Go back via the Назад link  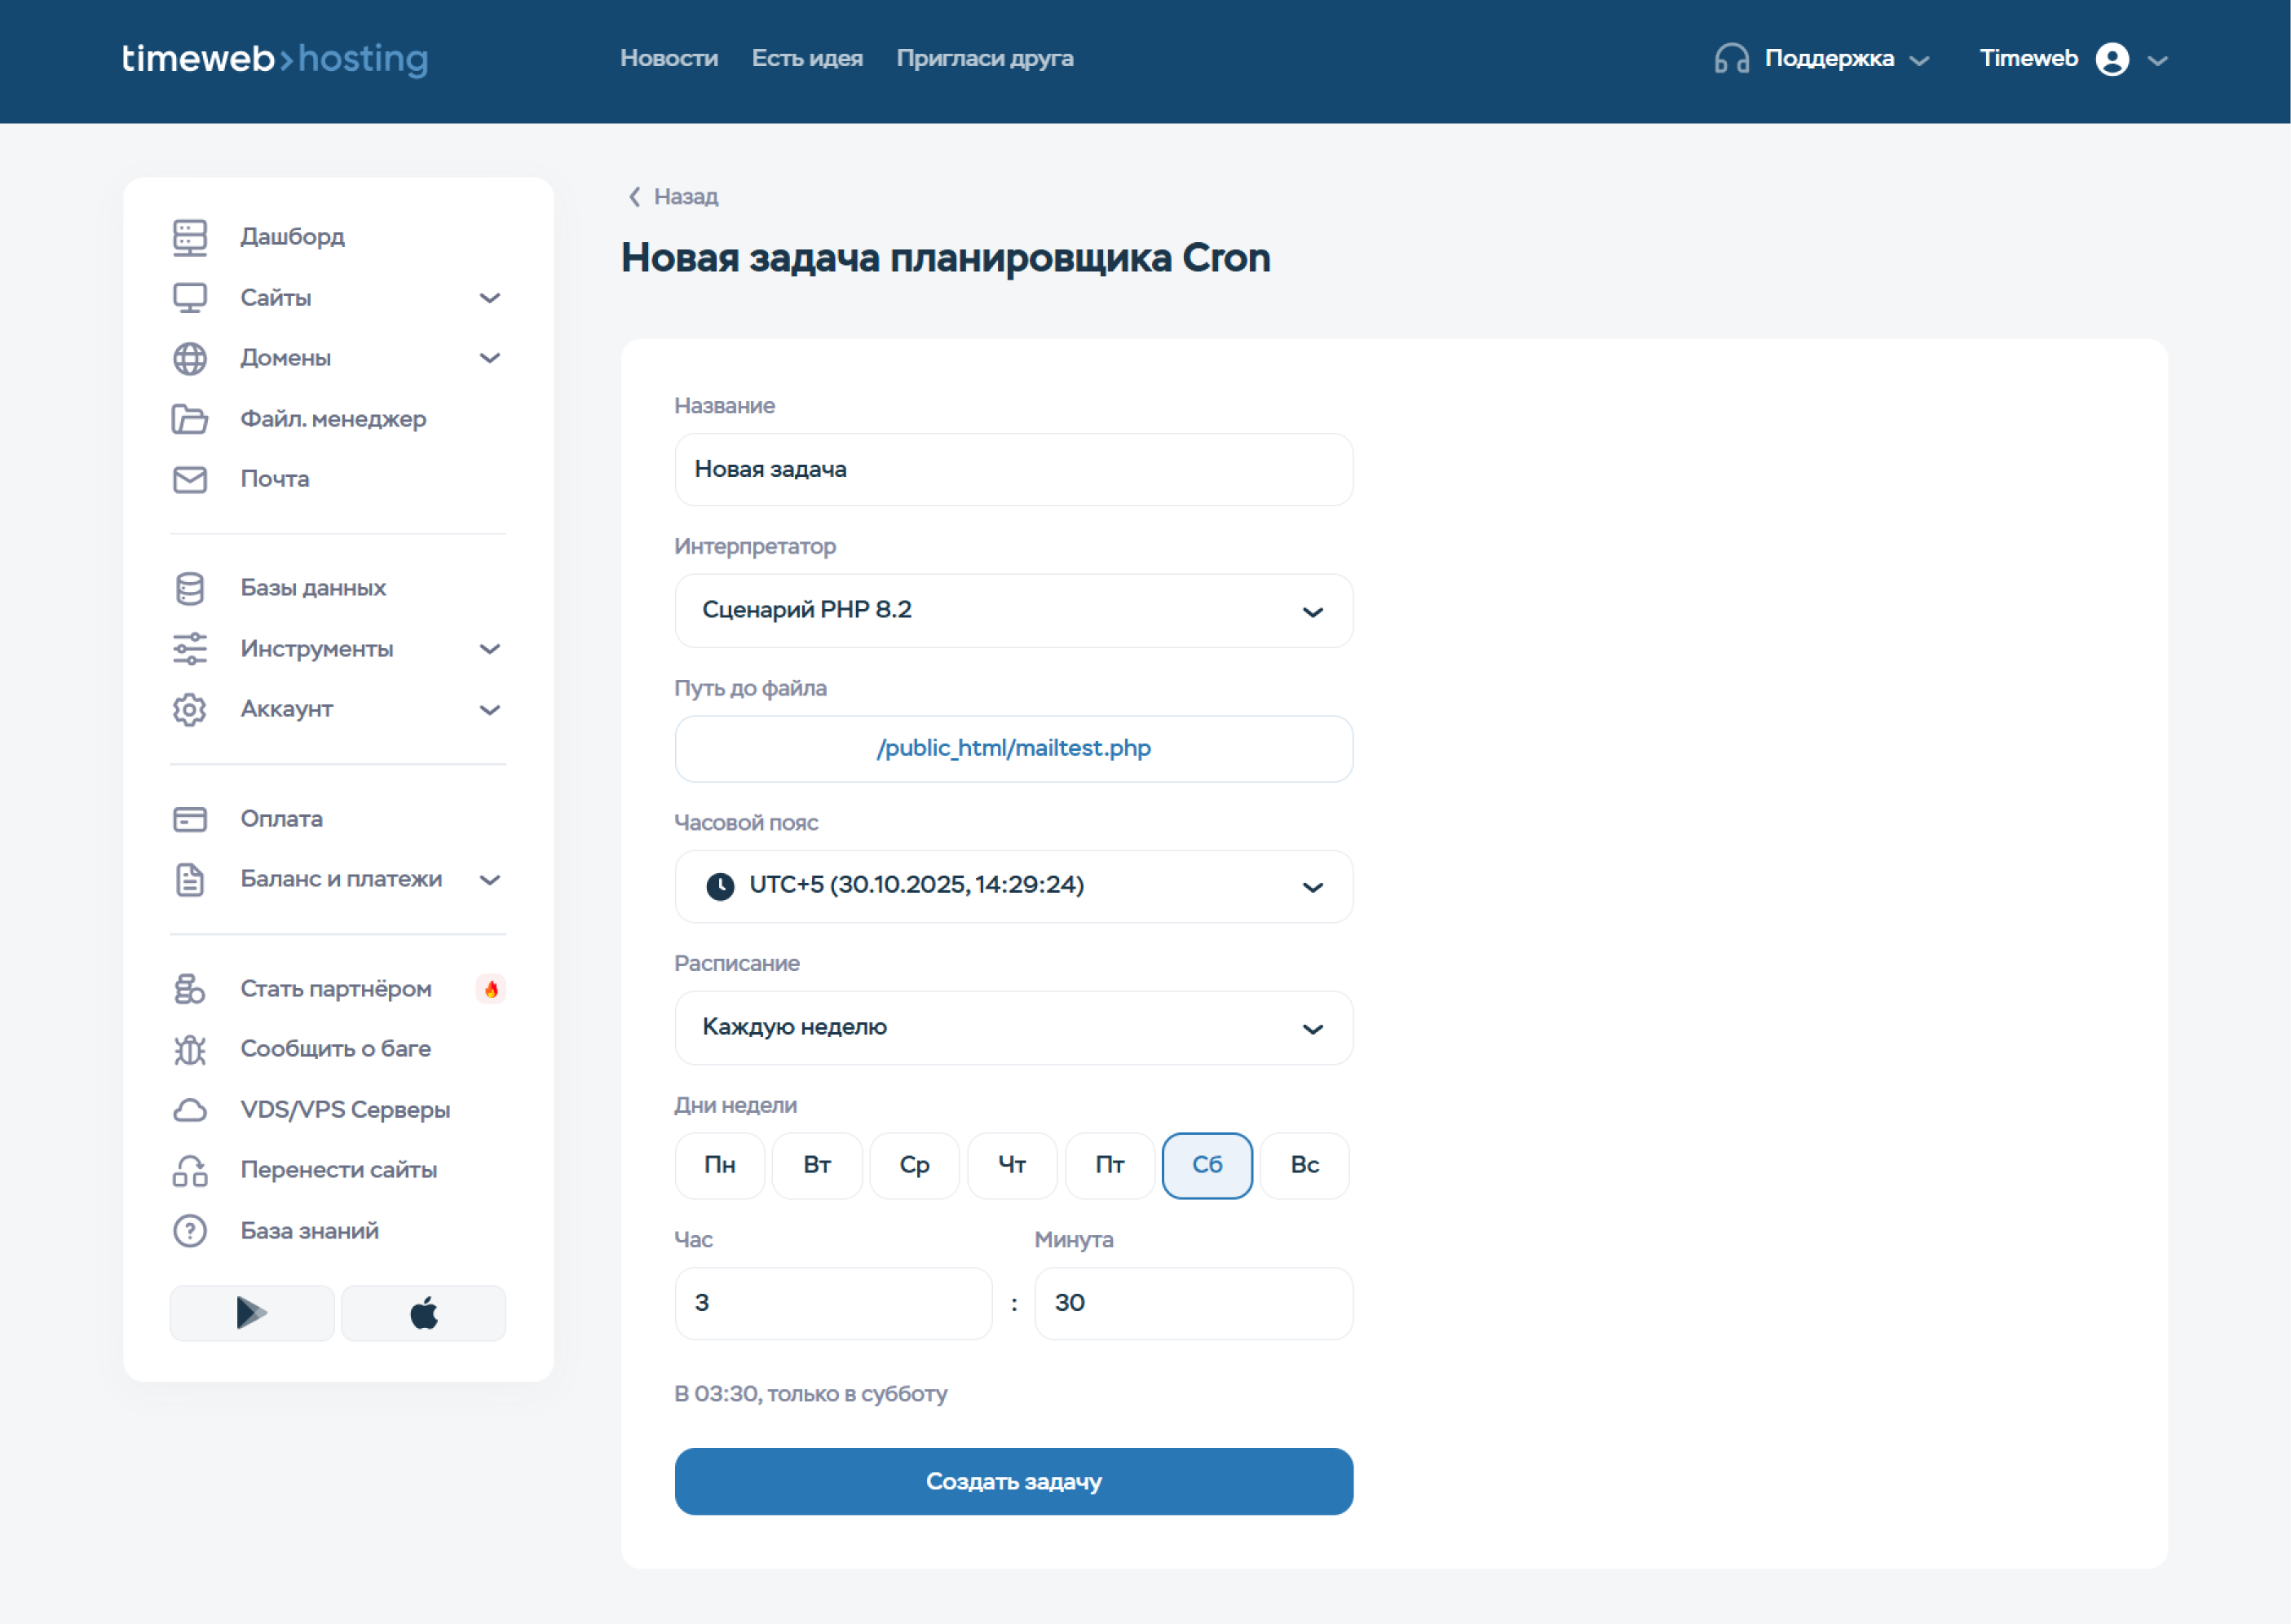[673, 197]
